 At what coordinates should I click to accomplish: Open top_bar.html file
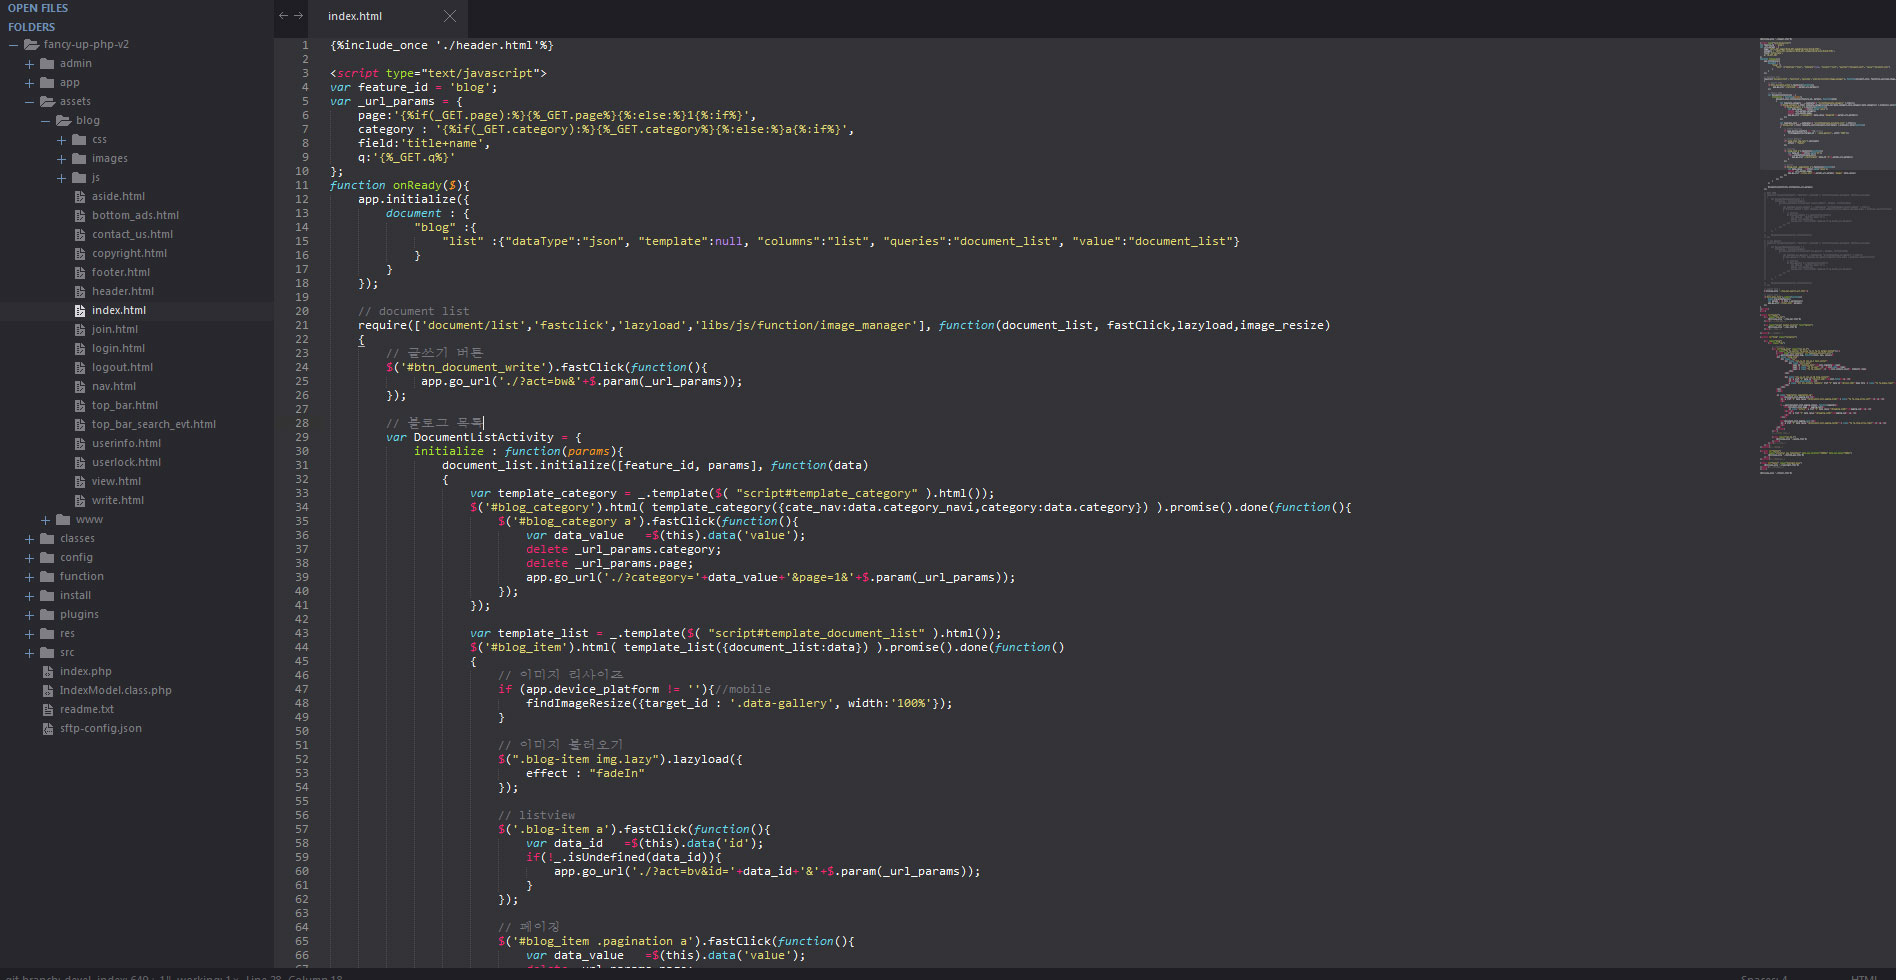(125, 405)
